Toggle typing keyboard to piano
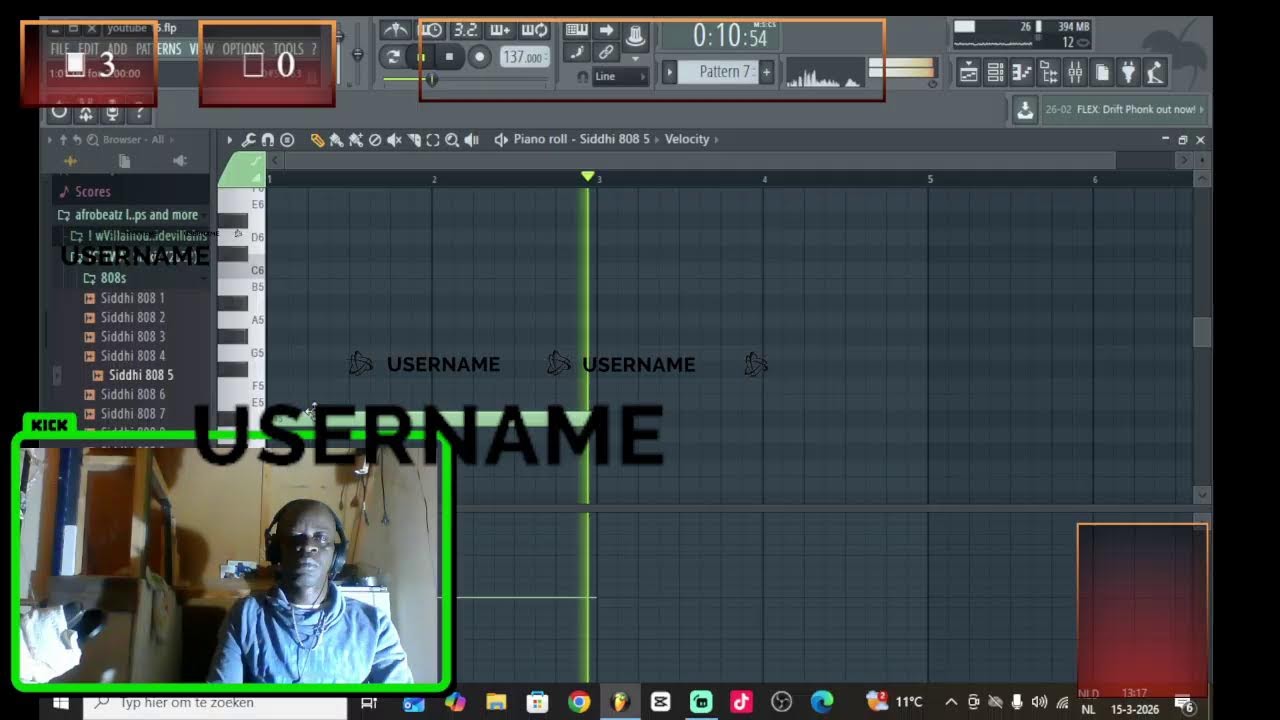 [577, 30]
